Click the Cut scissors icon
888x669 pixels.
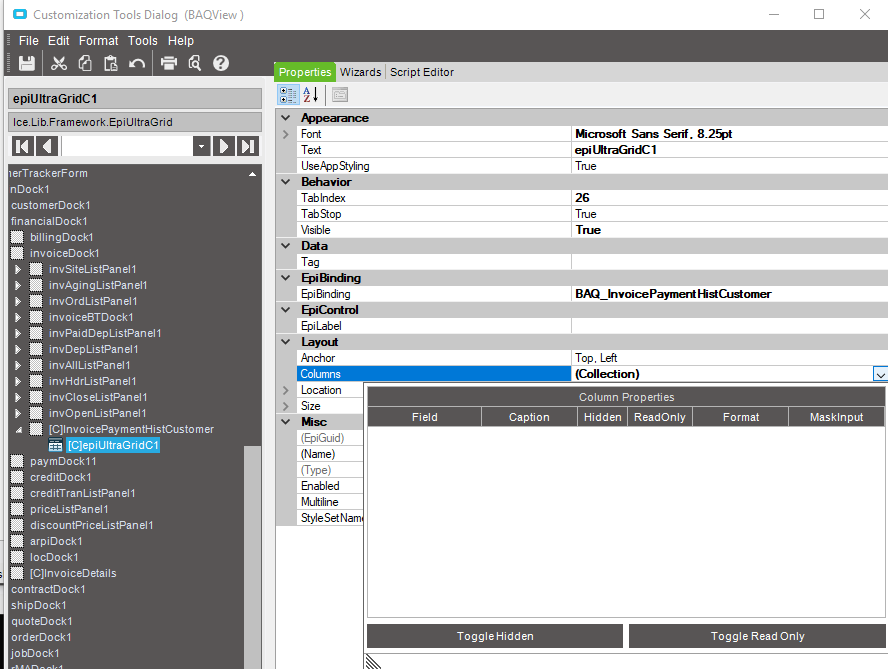pyautogui.click(x=59, y=63)
